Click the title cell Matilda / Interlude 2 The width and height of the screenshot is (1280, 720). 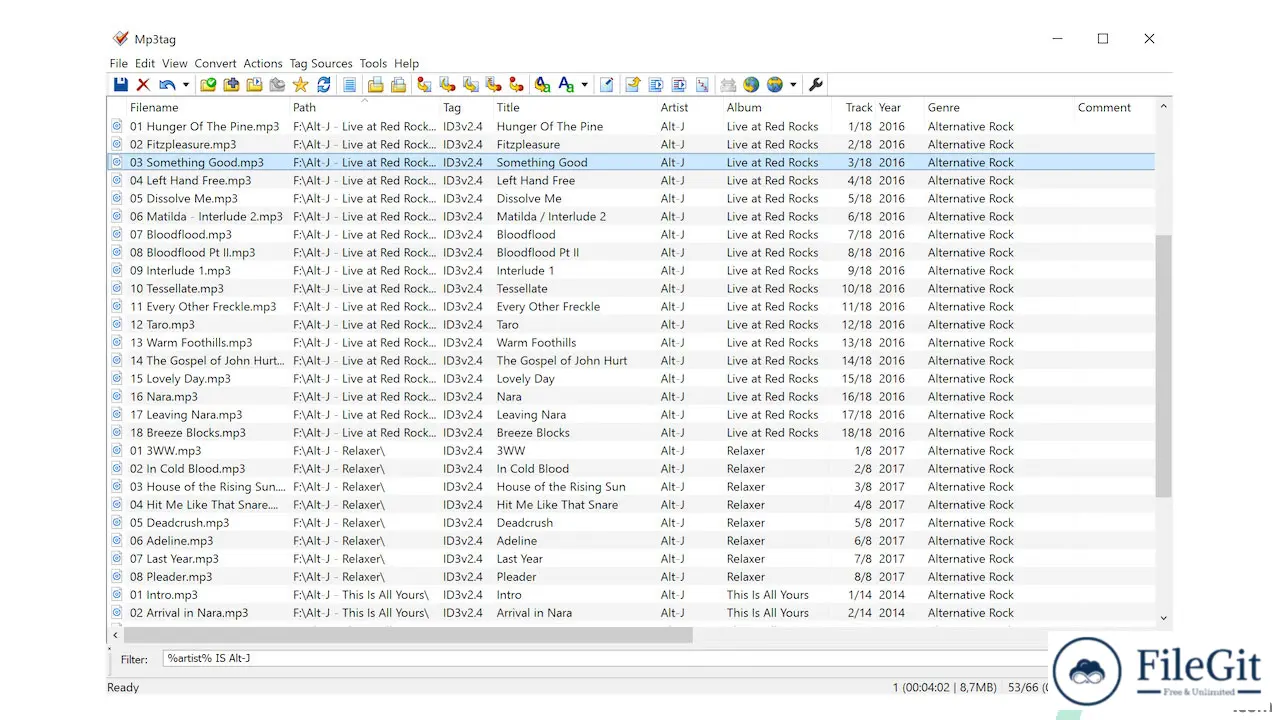point(551,217)
